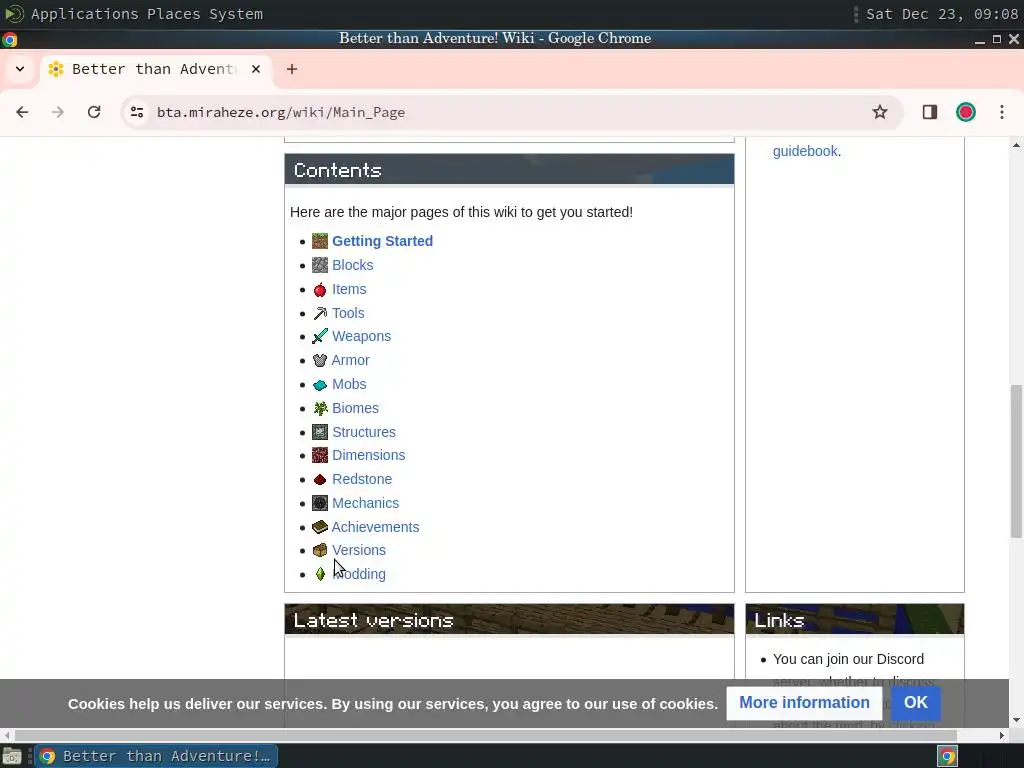
Task: Follow the guidebook link
Action: 805,152
